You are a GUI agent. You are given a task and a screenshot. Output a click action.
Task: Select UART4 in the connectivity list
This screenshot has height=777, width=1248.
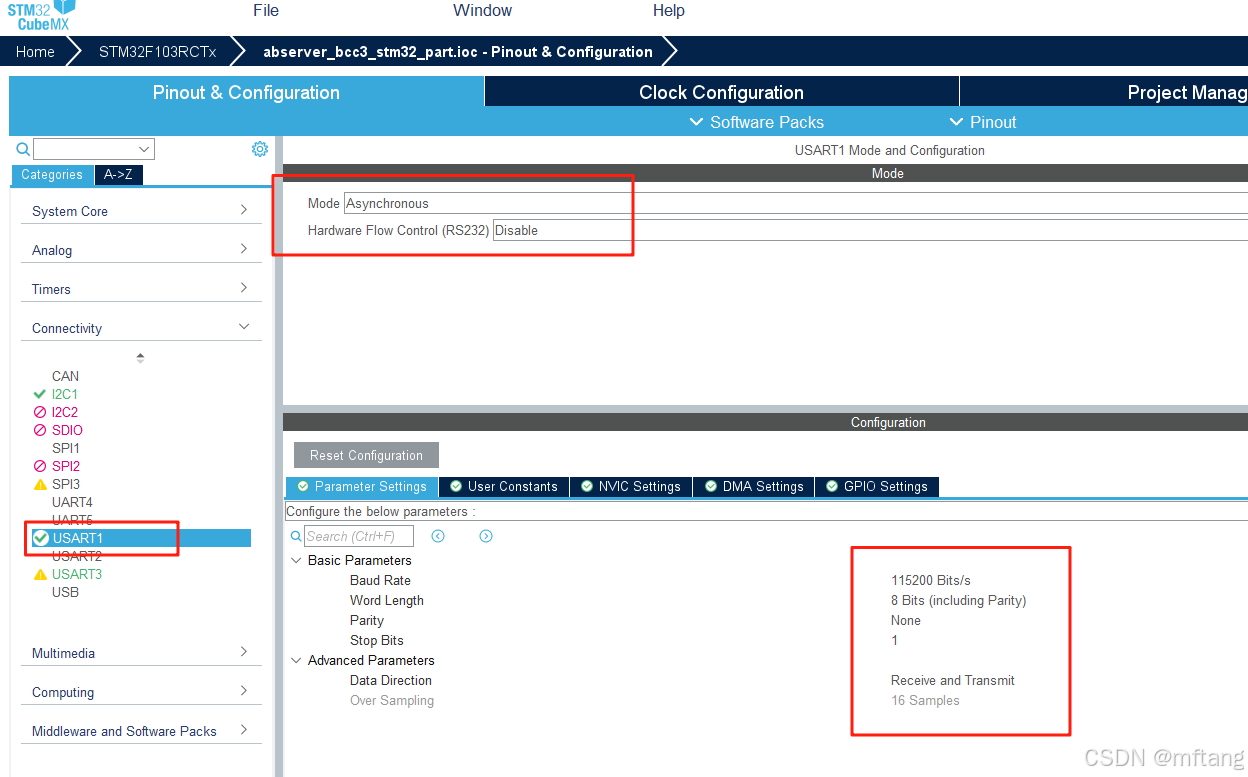pos(72,502)
